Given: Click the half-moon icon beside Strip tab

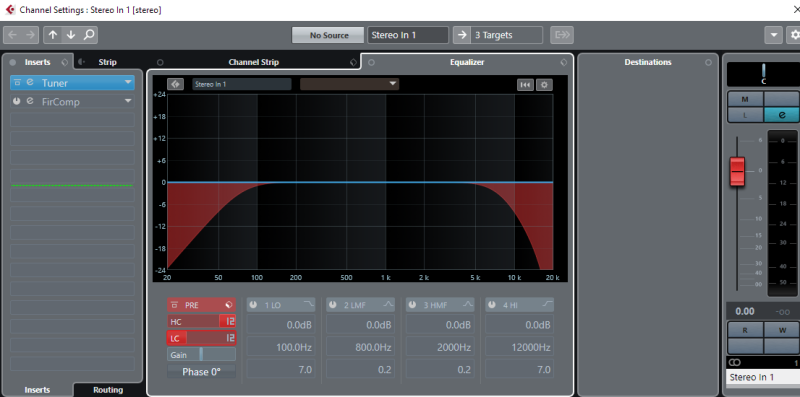Looking at the screenshot, I should pos(82,62).
